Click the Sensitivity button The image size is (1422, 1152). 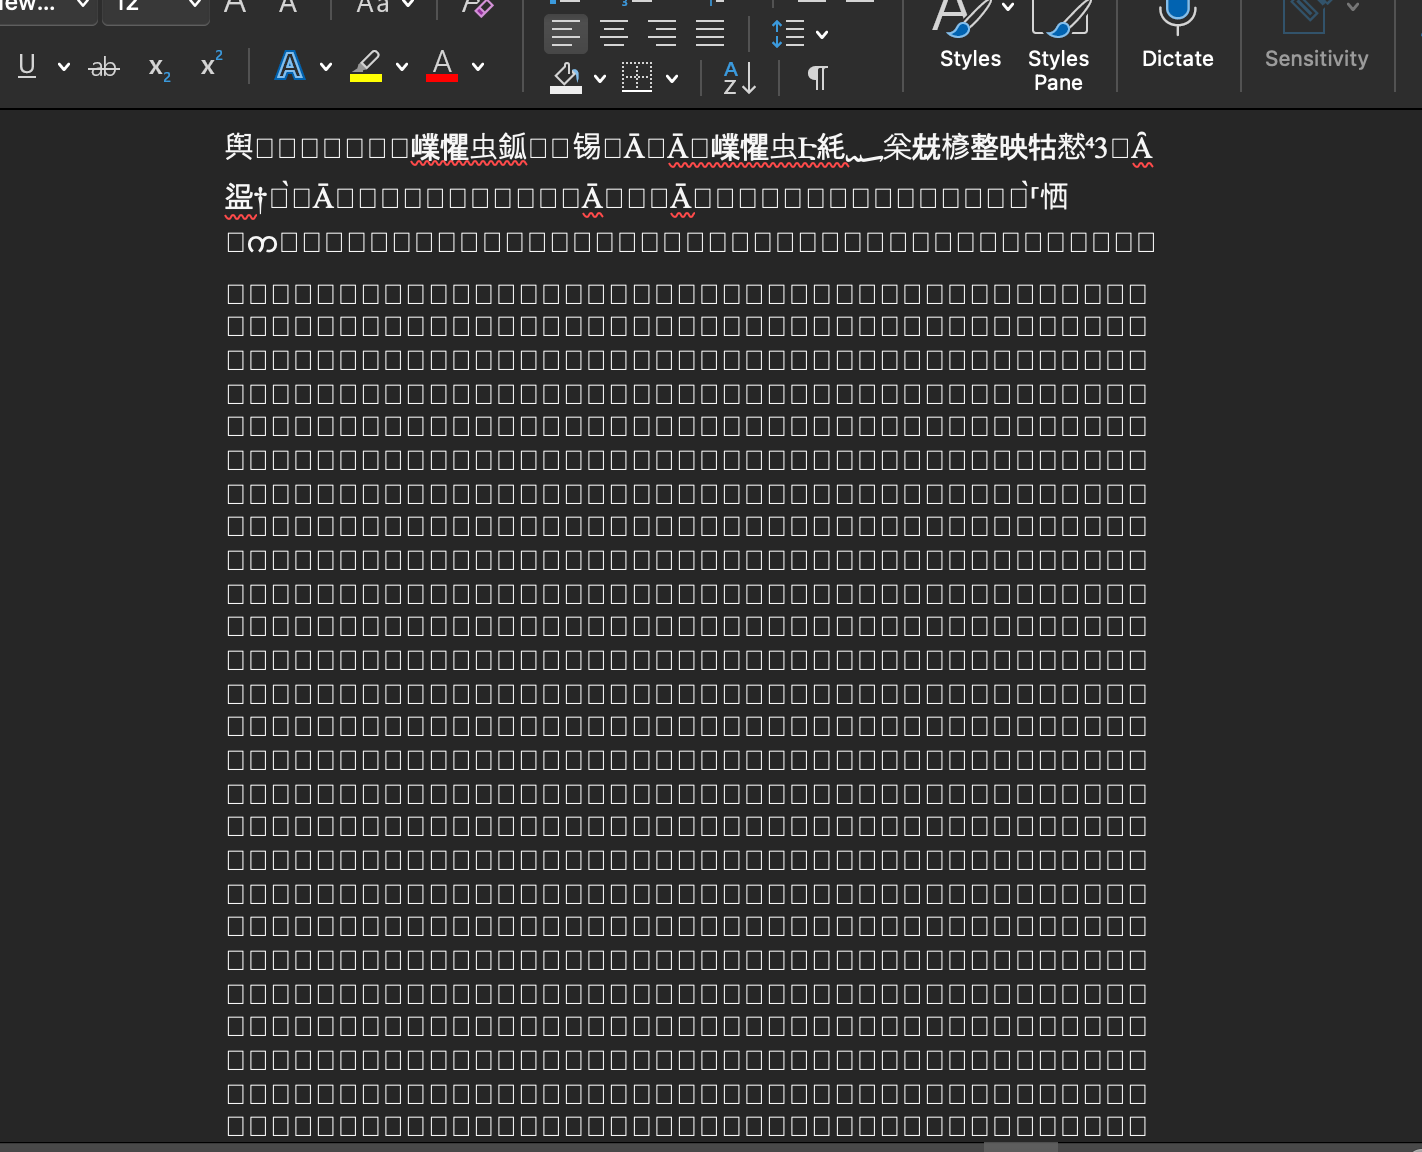click(x=1316, y=37)
